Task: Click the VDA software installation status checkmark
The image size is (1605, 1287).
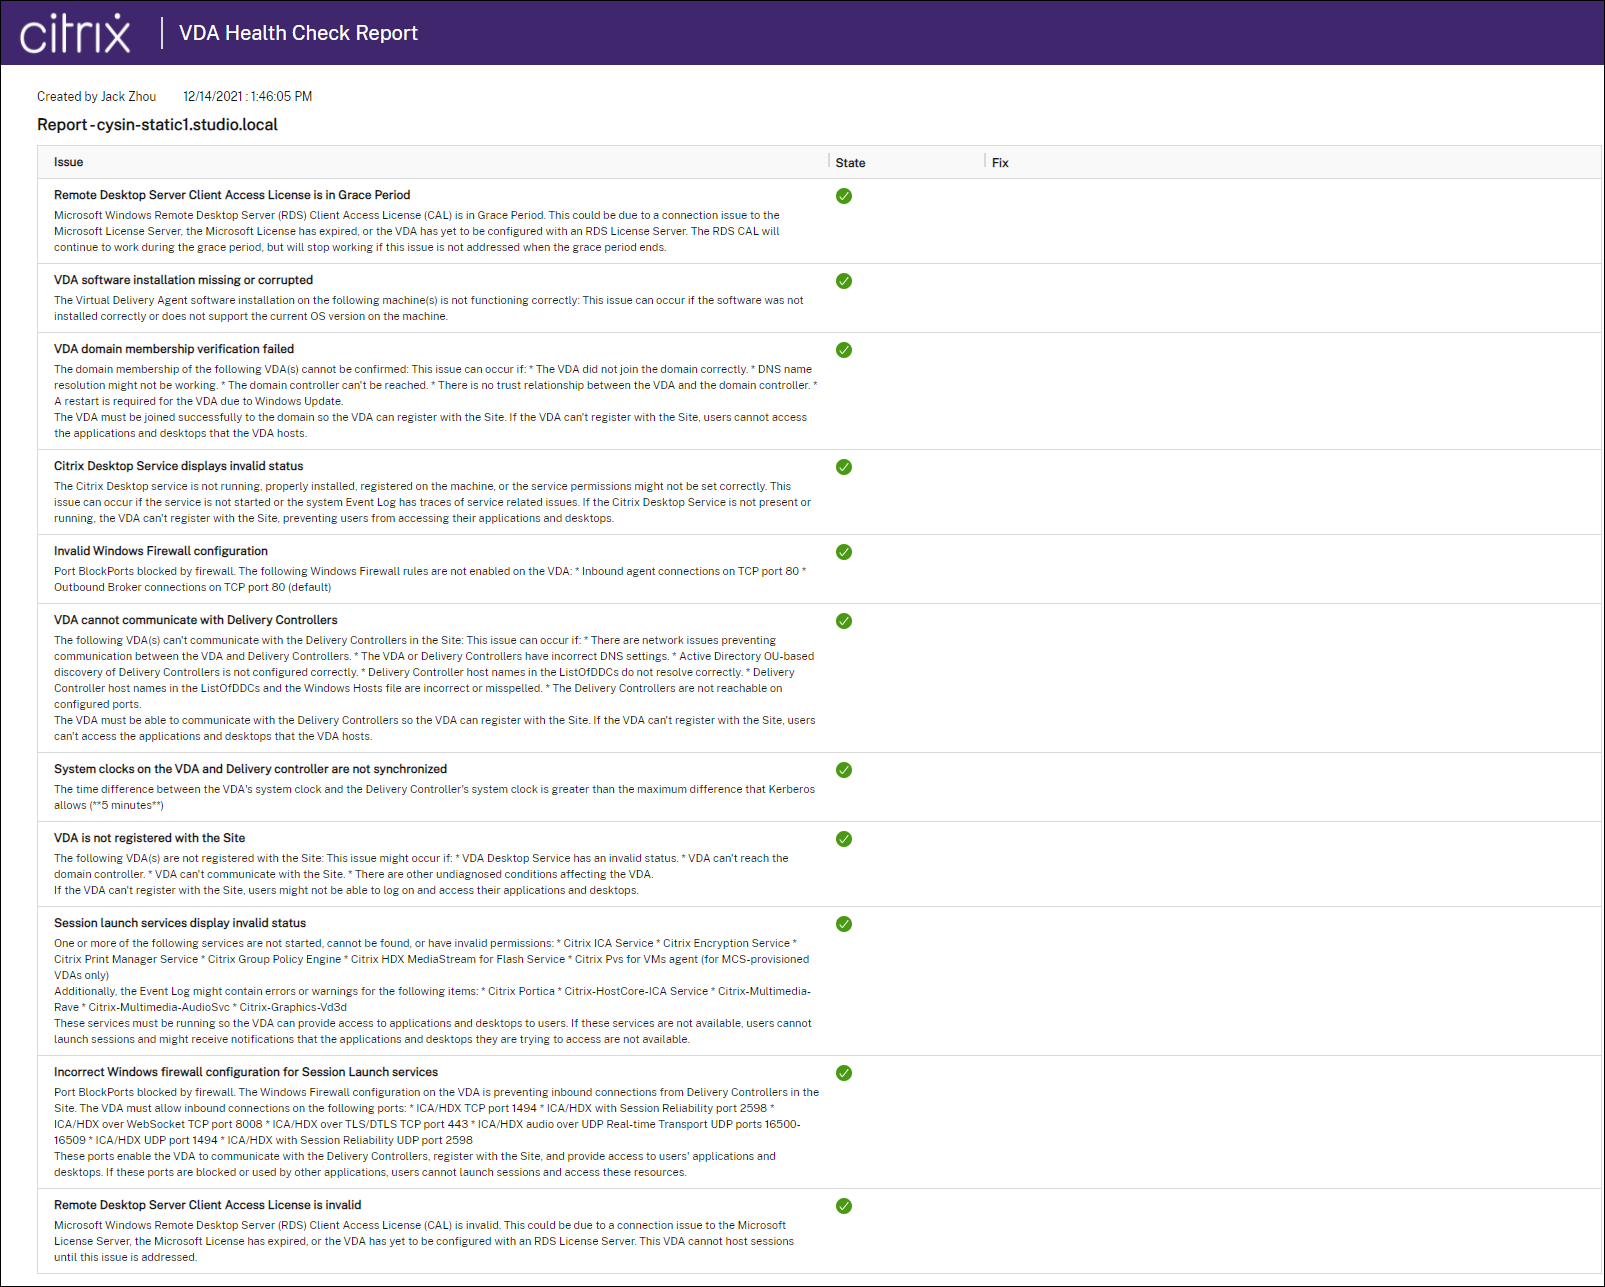Action: click(844, 281)
